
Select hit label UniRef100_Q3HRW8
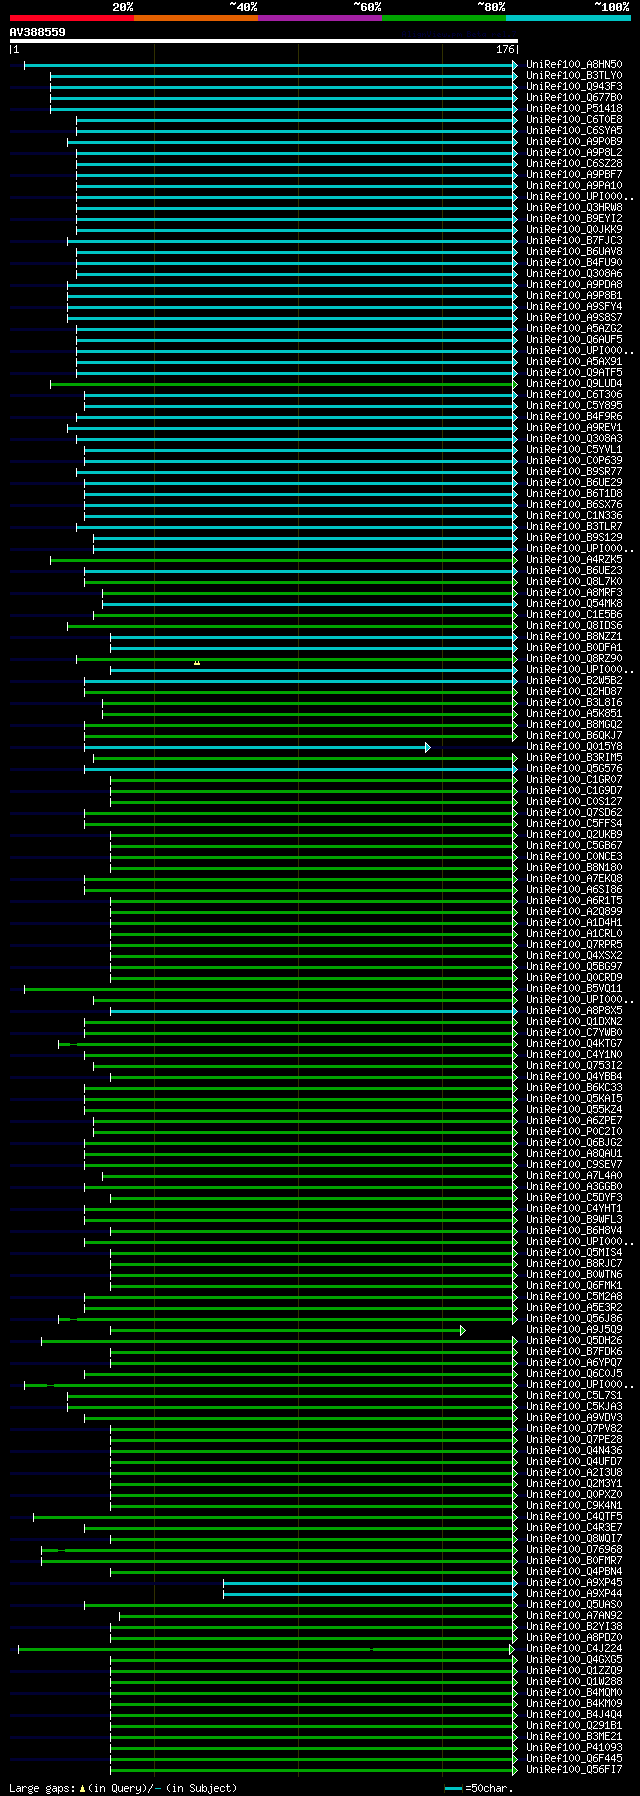coord(574,208)
